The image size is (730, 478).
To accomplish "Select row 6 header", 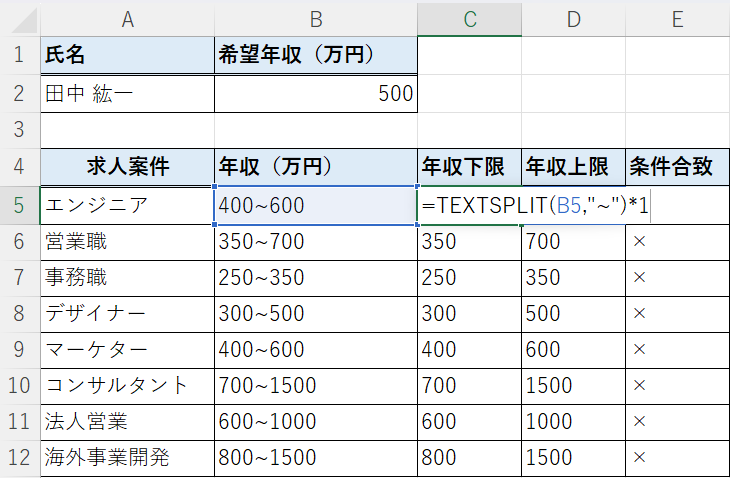I will pyautogui.click(x=20, y=242).
